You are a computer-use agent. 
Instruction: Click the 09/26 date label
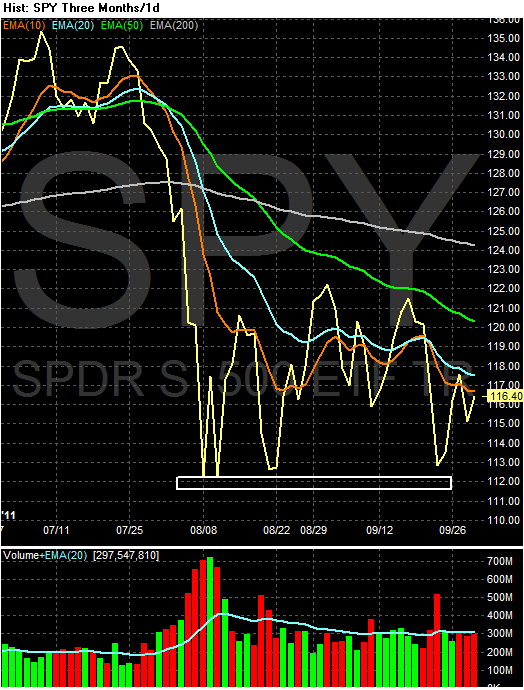click(x=452, y=529)
